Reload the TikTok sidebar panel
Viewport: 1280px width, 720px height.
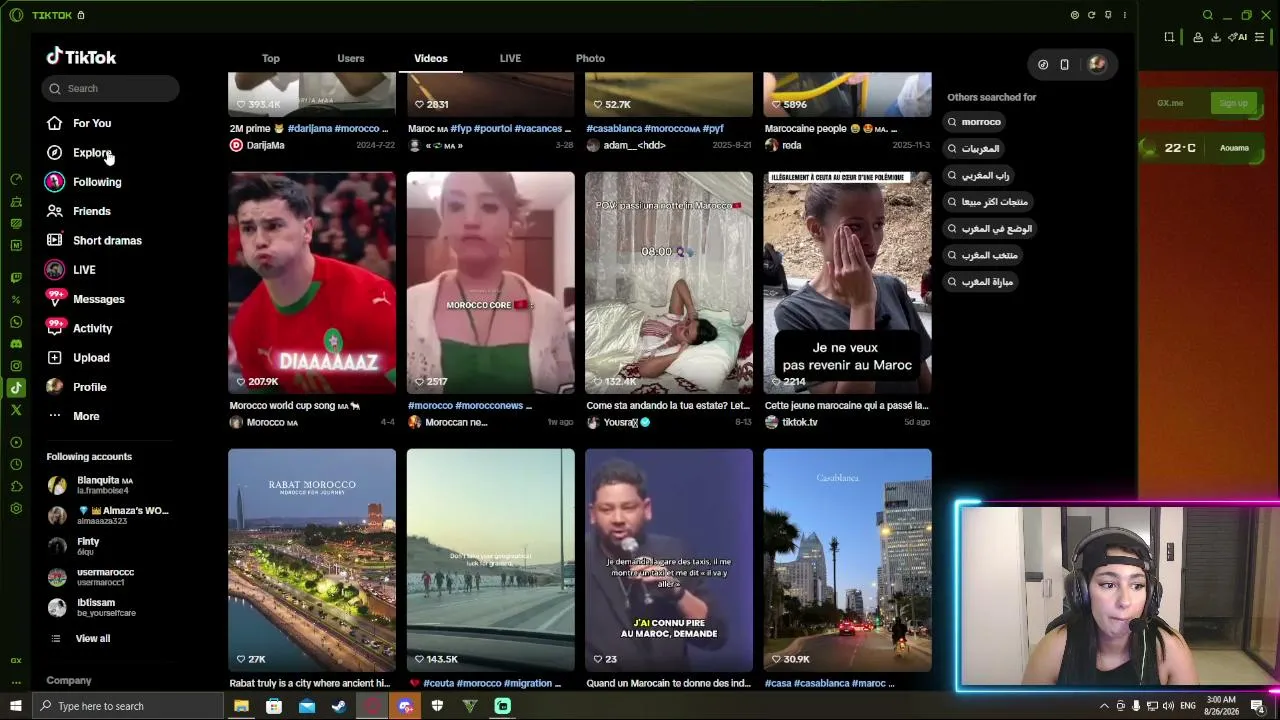tap(1091, 15)
